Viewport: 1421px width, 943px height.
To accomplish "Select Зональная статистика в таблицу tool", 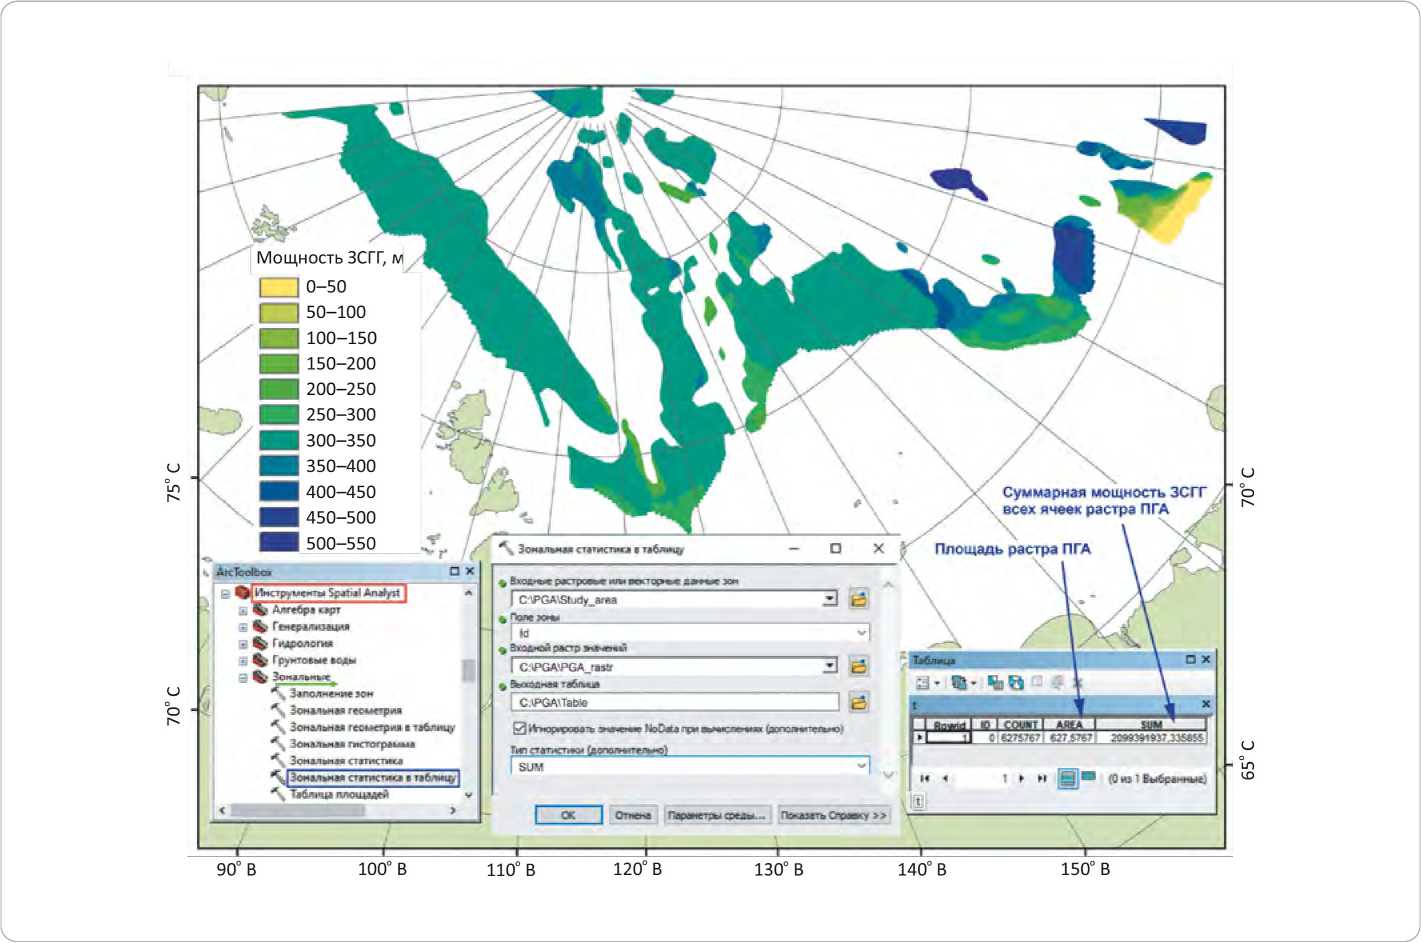I will tap(372, 777).
